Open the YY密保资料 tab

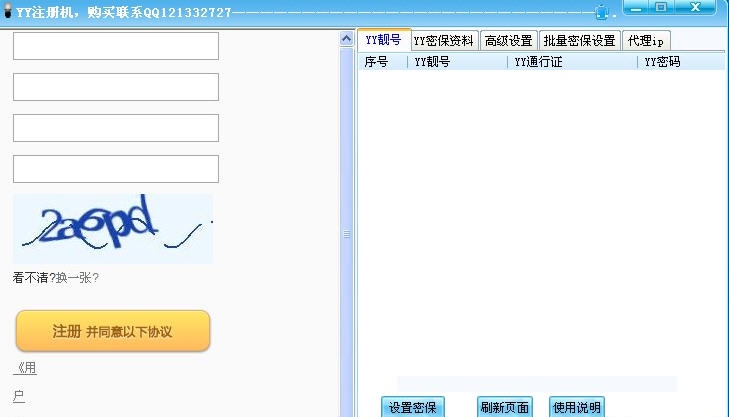[444, 41]
